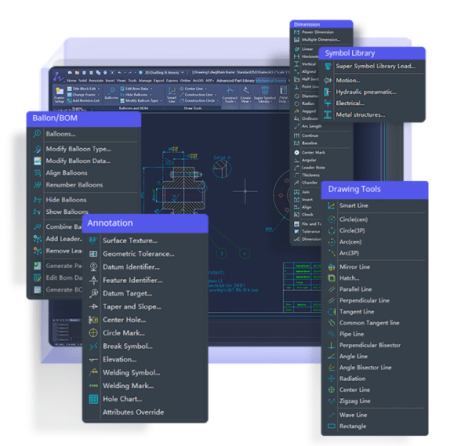Open the Advanced Part Library ribbon tab
This screenshot has height=446, width=450.
click(235, 80)
